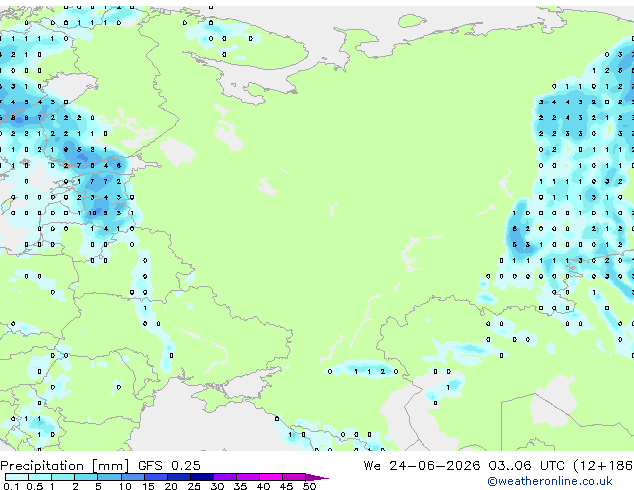Open the weatheronline.co.uk copyright link
The image size is (634, 490).
click(x=549, y=481)
